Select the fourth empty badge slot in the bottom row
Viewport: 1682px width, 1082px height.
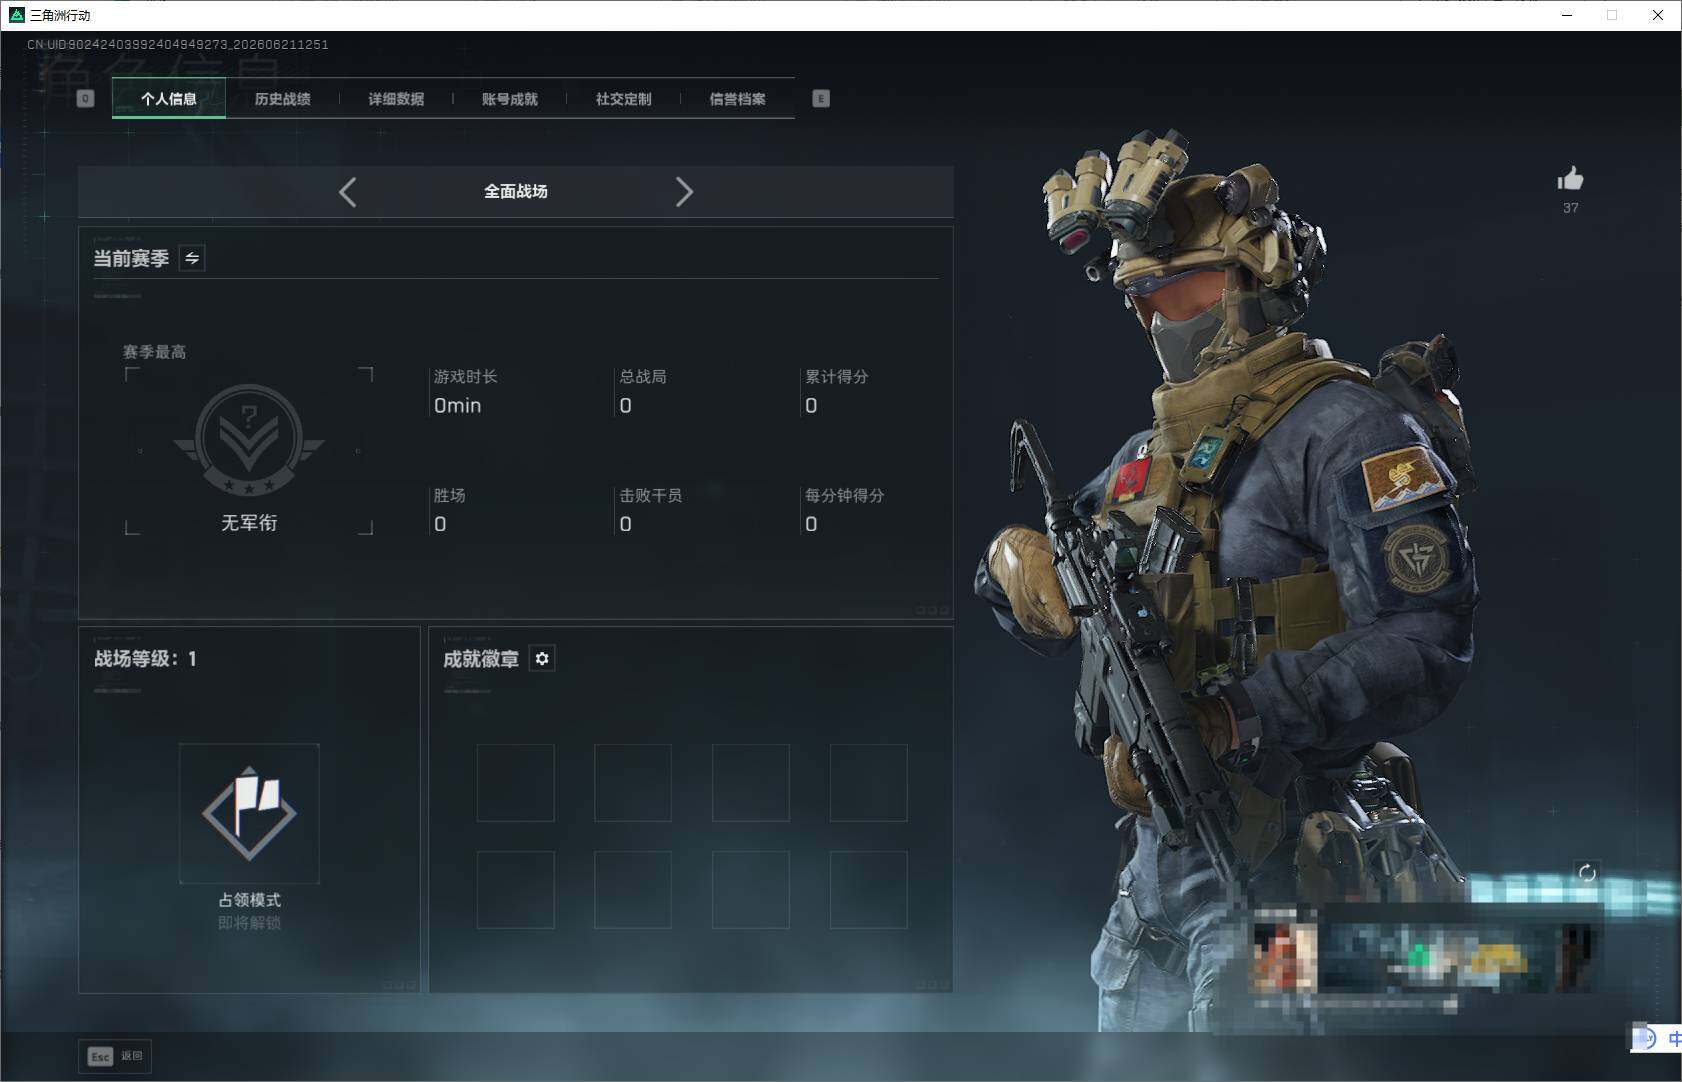tap(869, 890)
